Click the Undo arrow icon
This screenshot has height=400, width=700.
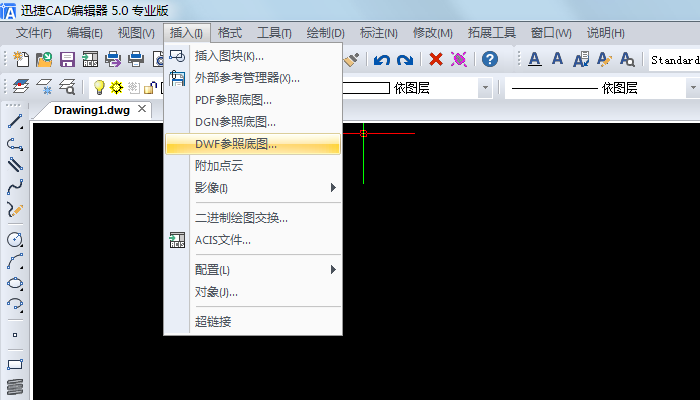pos(382,59)
